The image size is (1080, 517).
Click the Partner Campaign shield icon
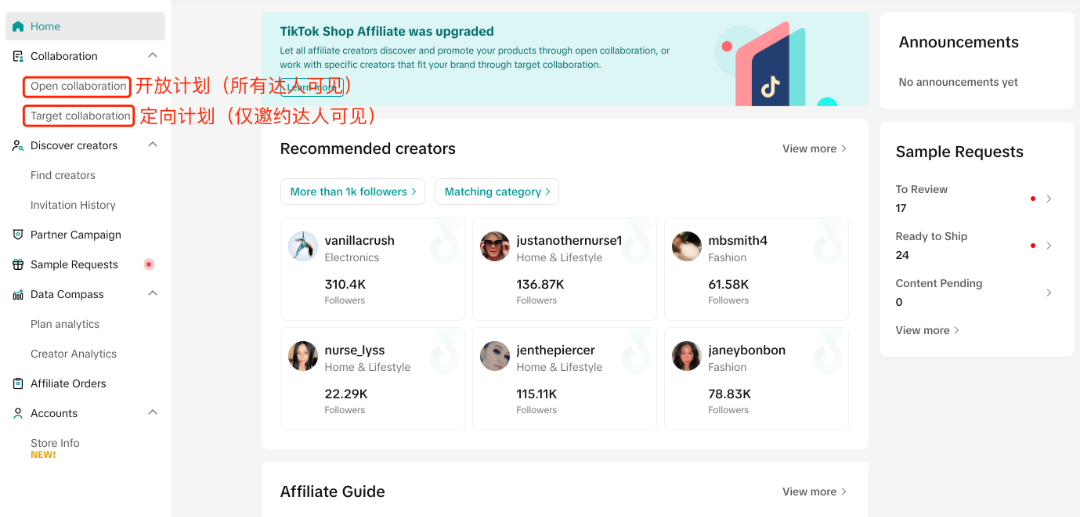tap(18, 235)
